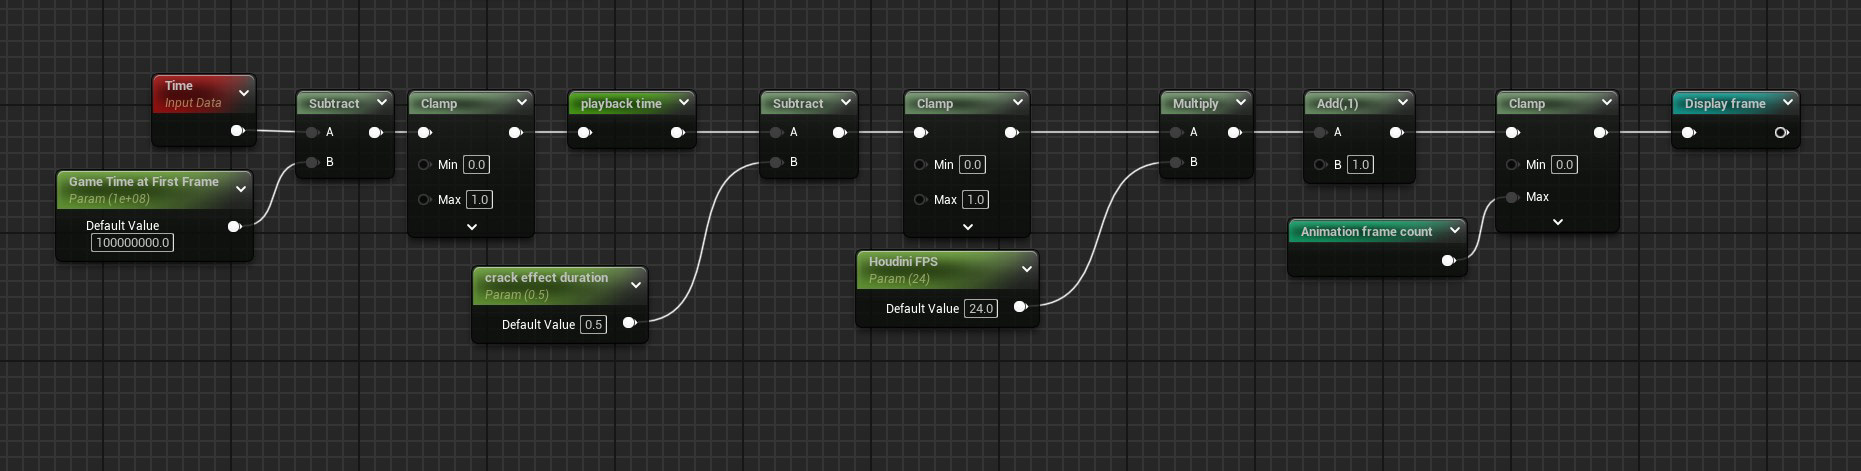The width and height of the screenshot is (1861, 471).
Task: Collapse the Multiply node chevron
Action: click(x=1240, y=102)
